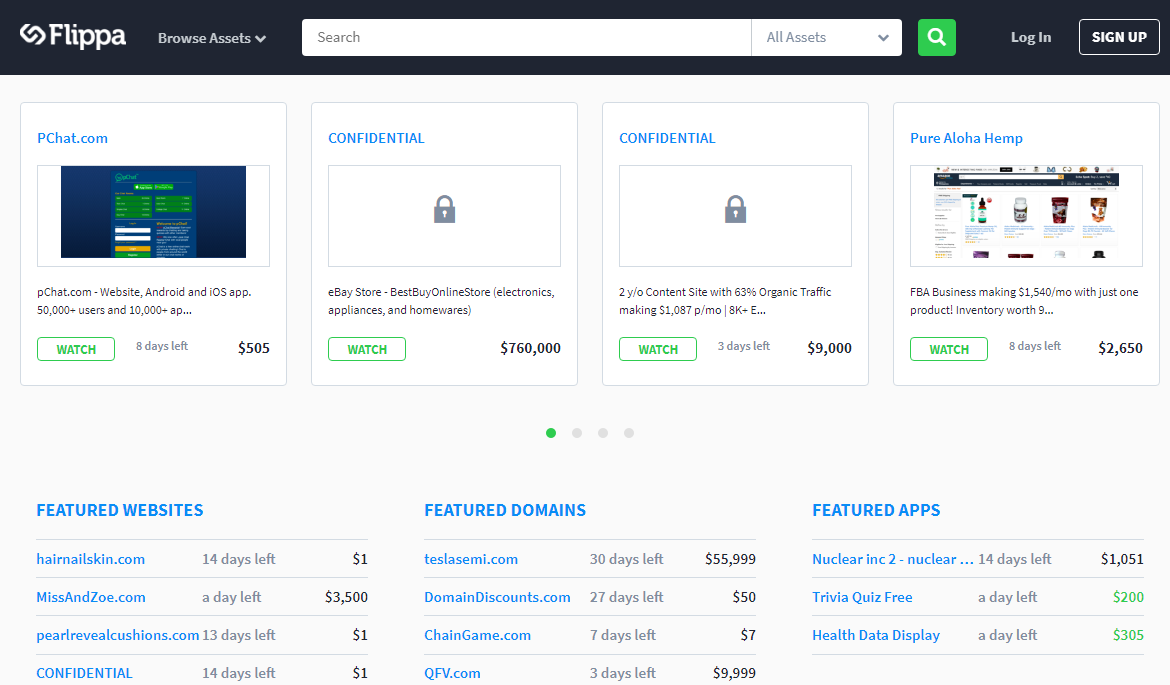Select the first carousel dot
The height and width of the screenshot is (685, 1170).
[x=551, y=433]
